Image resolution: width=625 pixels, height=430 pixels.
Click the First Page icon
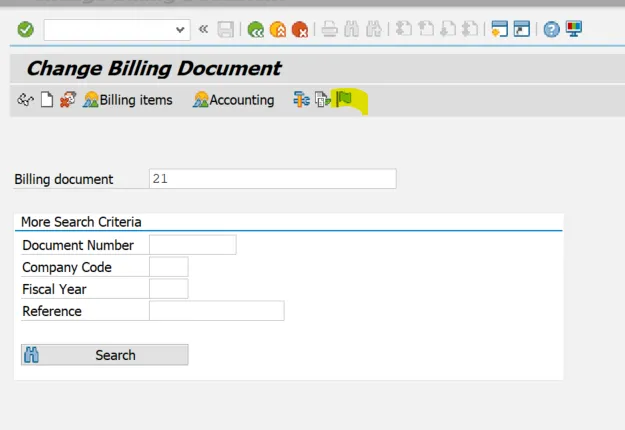(404, 29)
